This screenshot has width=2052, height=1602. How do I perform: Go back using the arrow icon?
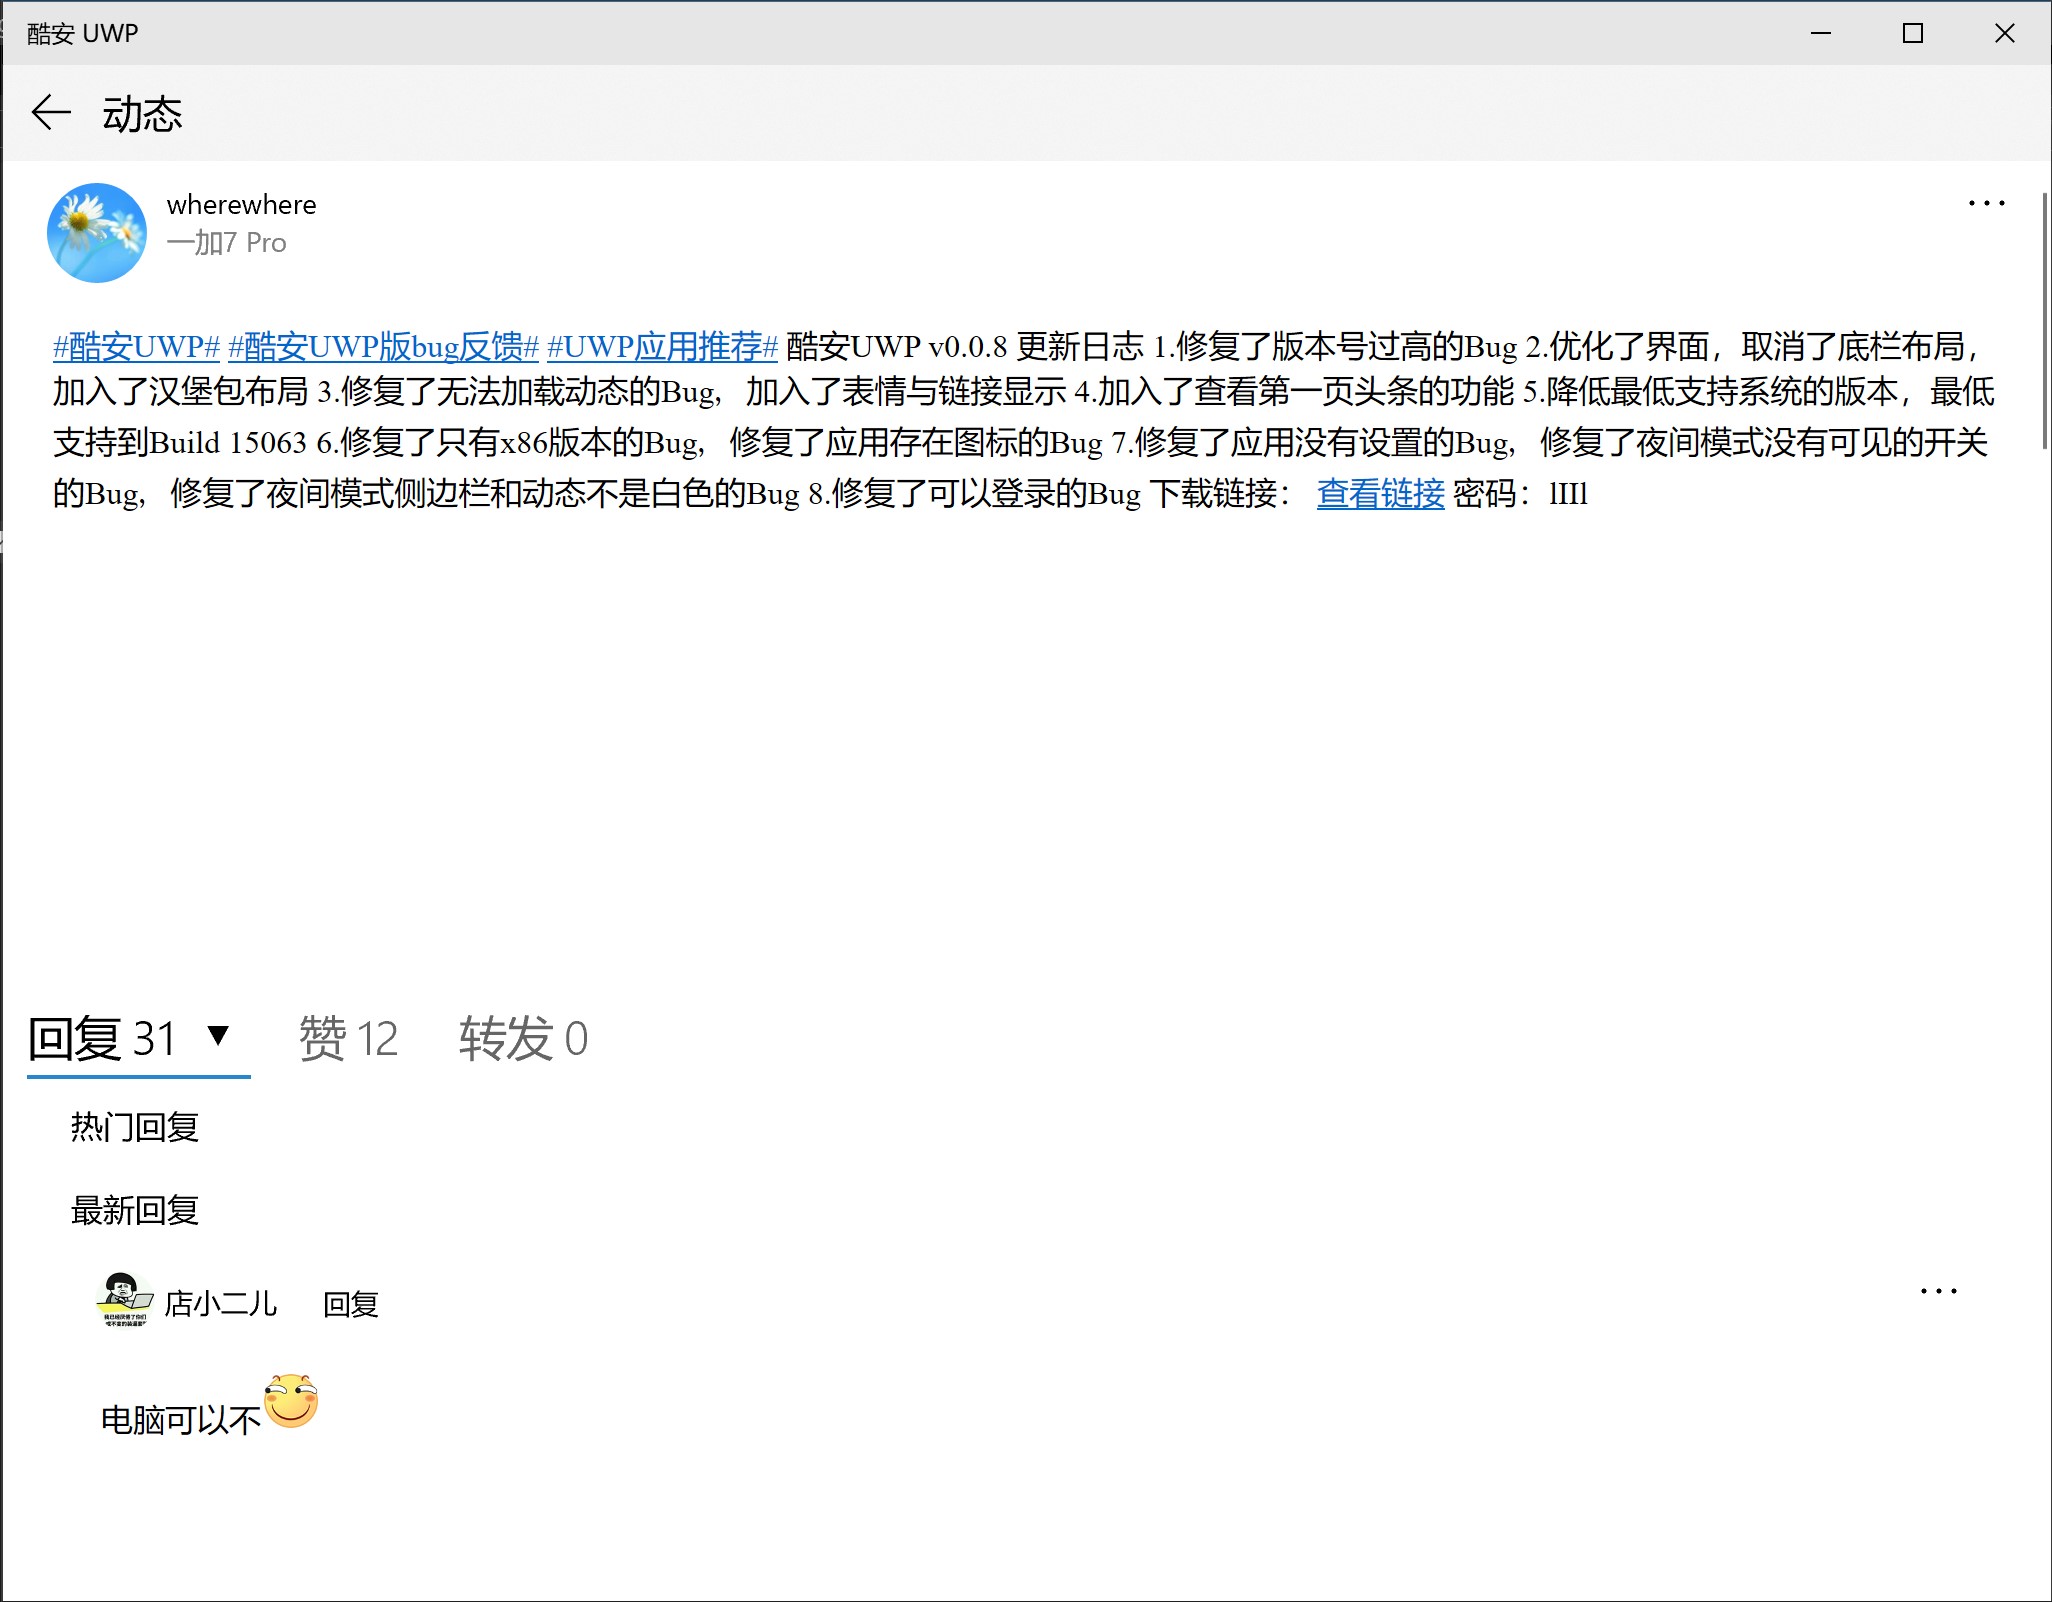click(x=51, y=113)
